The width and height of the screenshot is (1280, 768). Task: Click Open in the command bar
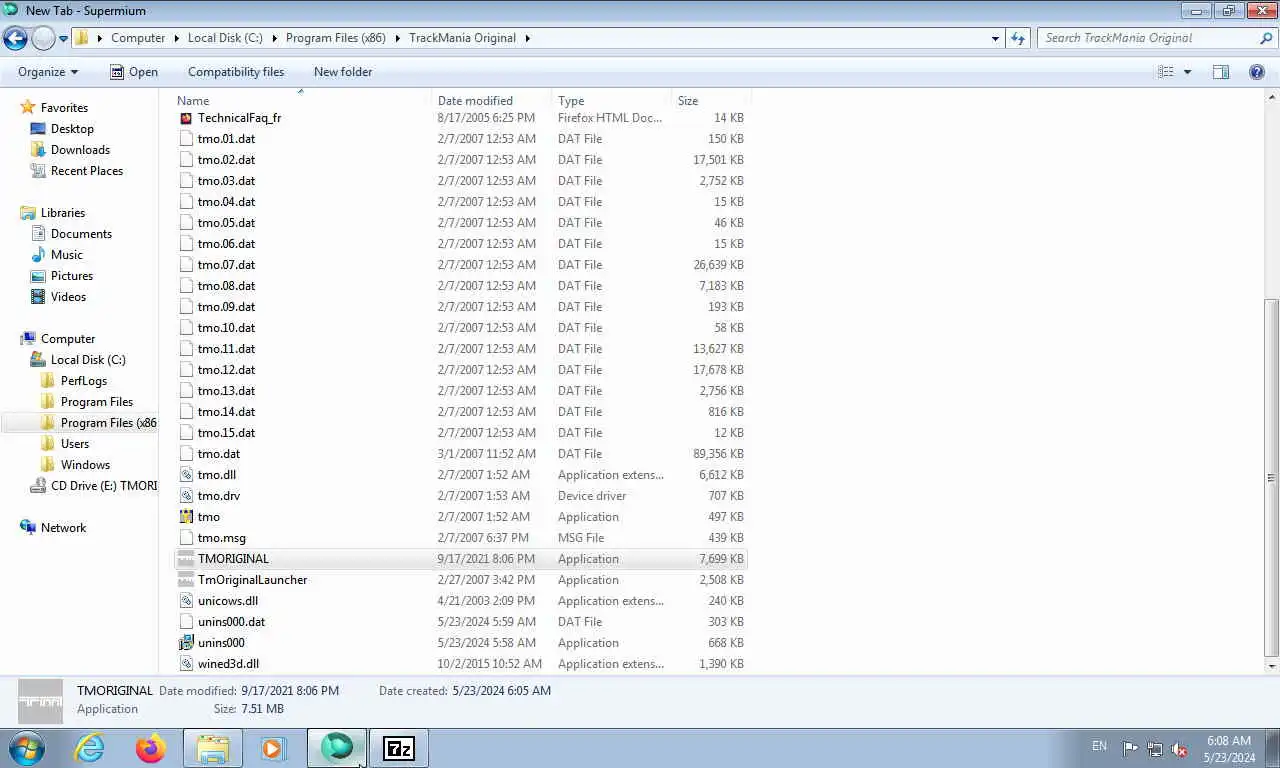(134, 72)
